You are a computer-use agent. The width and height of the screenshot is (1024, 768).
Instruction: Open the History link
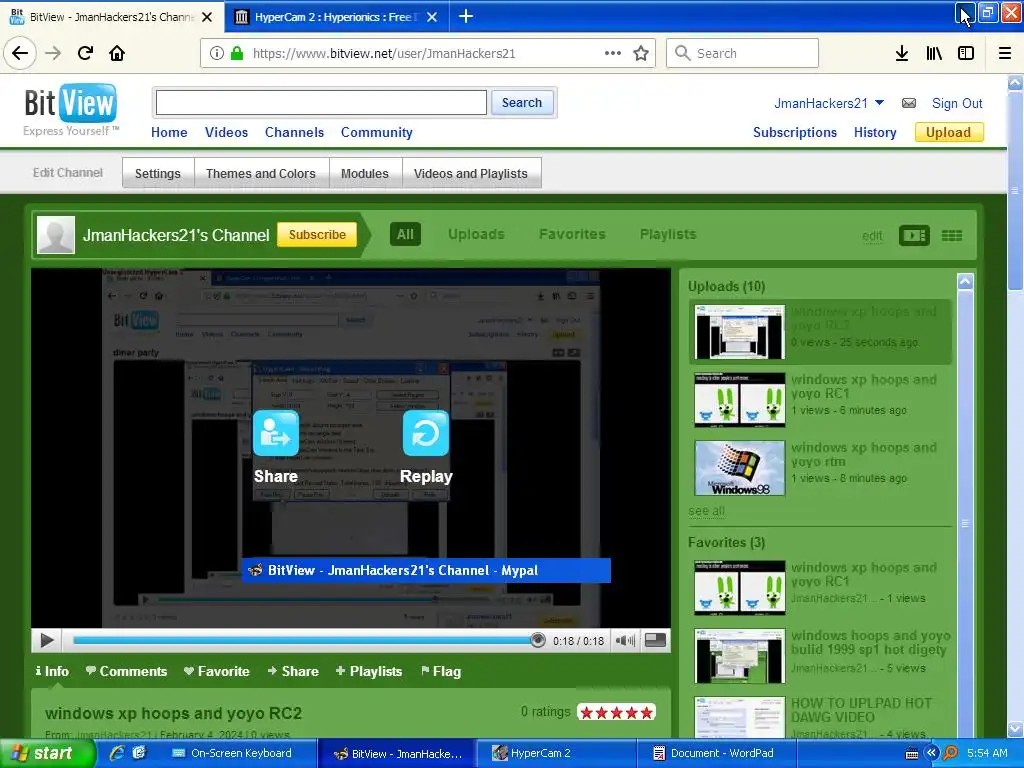[875, 133]
